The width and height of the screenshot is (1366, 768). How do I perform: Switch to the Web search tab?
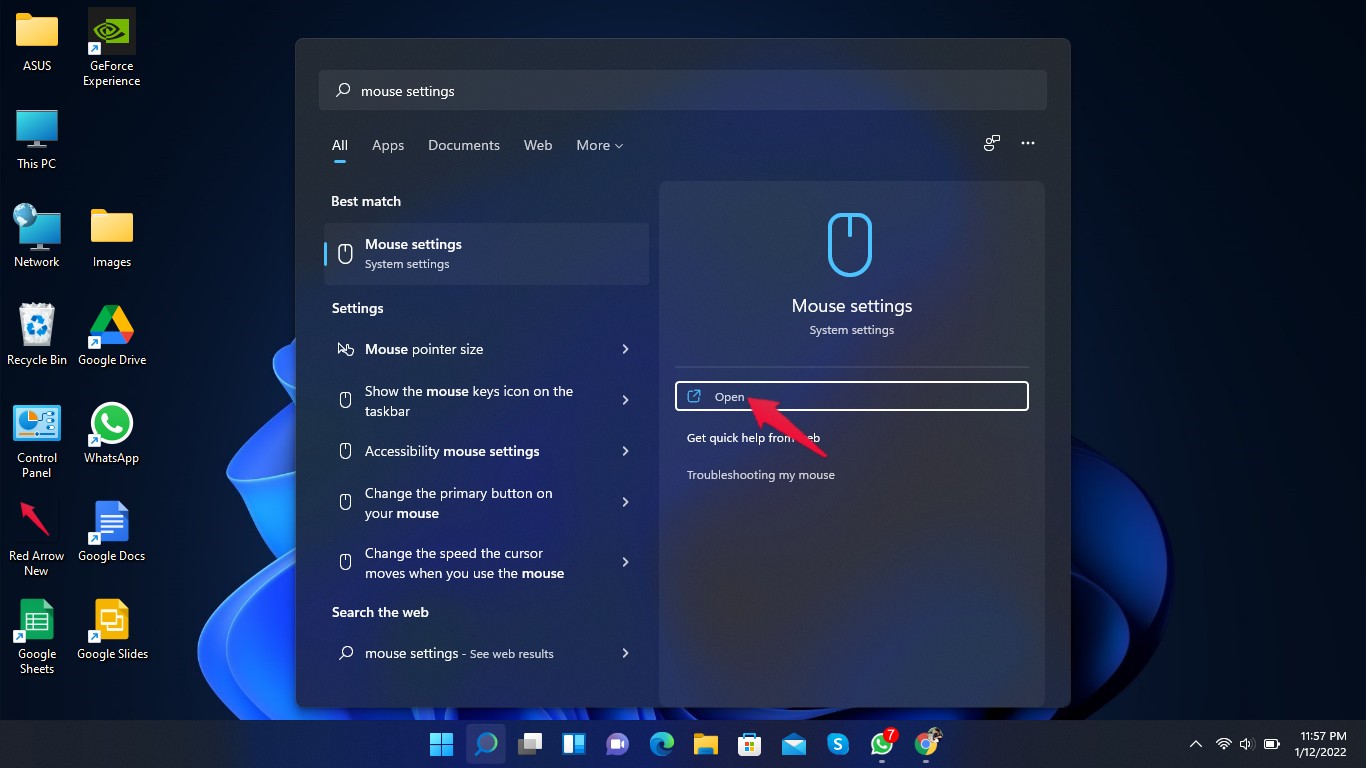tap(538, 145)
